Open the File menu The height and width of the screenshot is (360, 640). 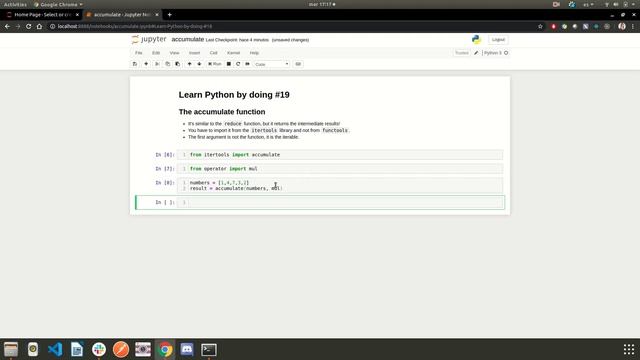[139, 53]
